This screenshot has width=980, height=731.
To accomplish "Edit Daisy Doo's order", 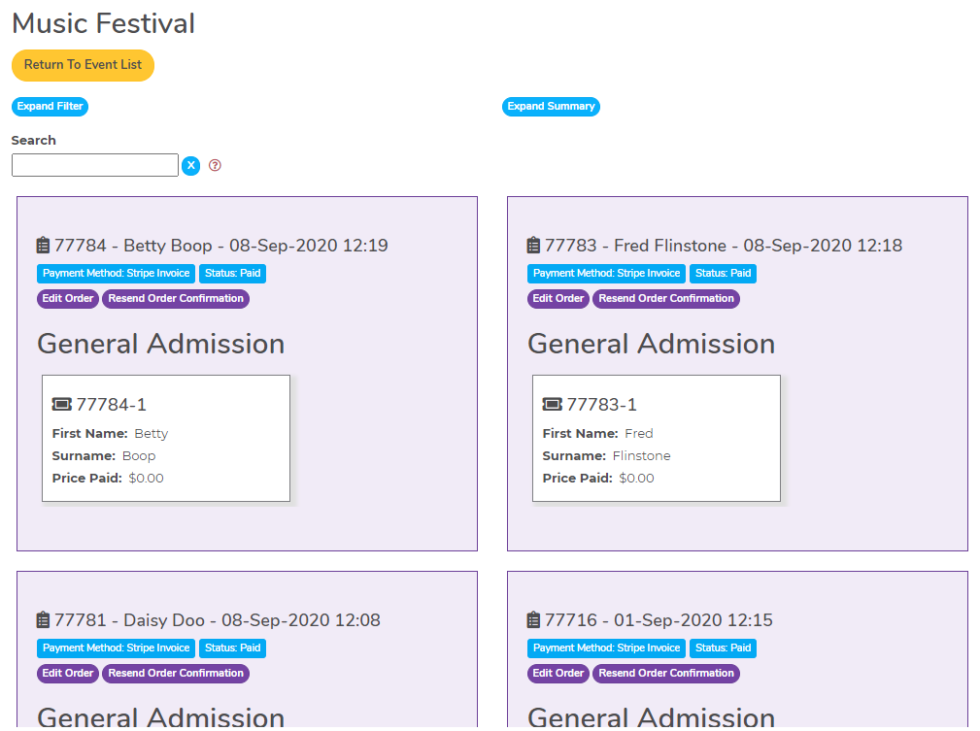I will [67, 673].
